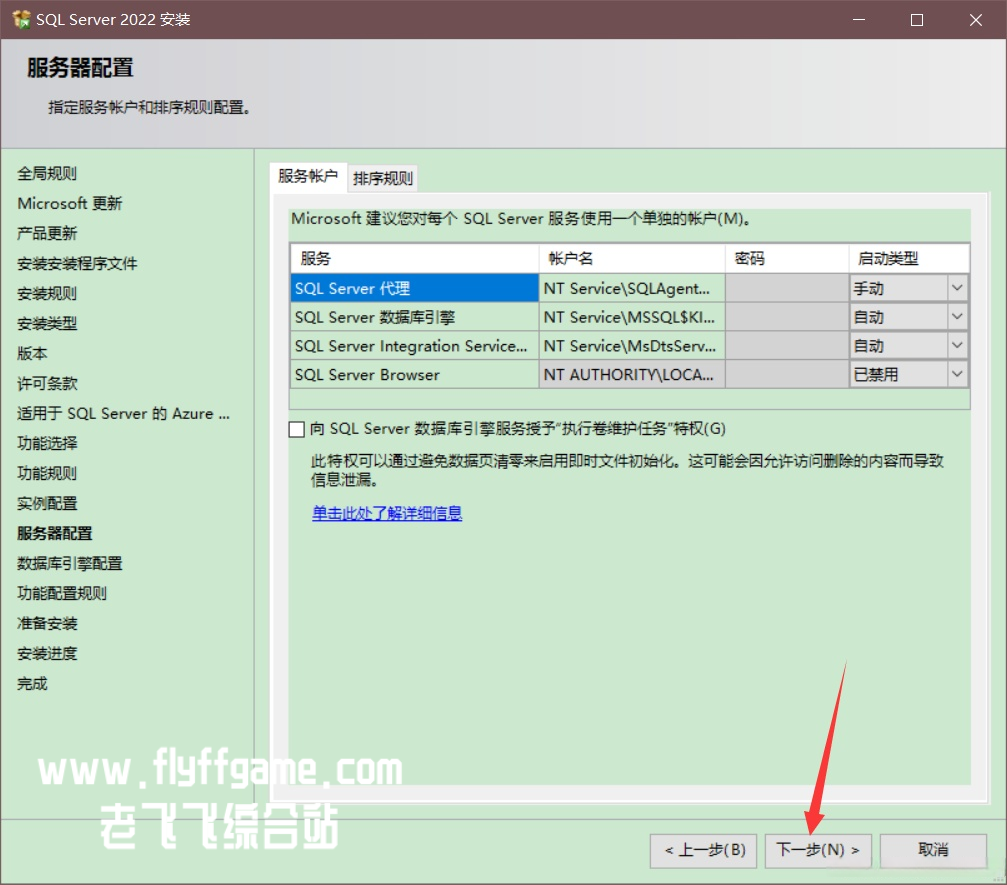1007x885 pixels.
Task: Click password field for SQL Server 代理
Action: (x=787, y=288)
